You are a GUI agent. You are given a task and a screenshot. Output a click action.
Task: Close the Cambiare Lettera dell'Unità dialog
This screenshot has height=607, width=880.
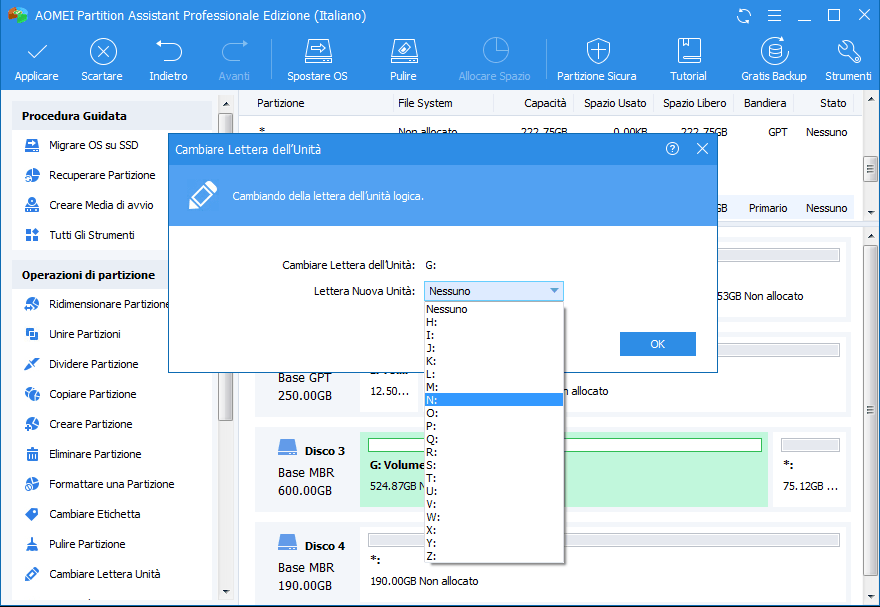pyautogui.click(x=702, y=149)
